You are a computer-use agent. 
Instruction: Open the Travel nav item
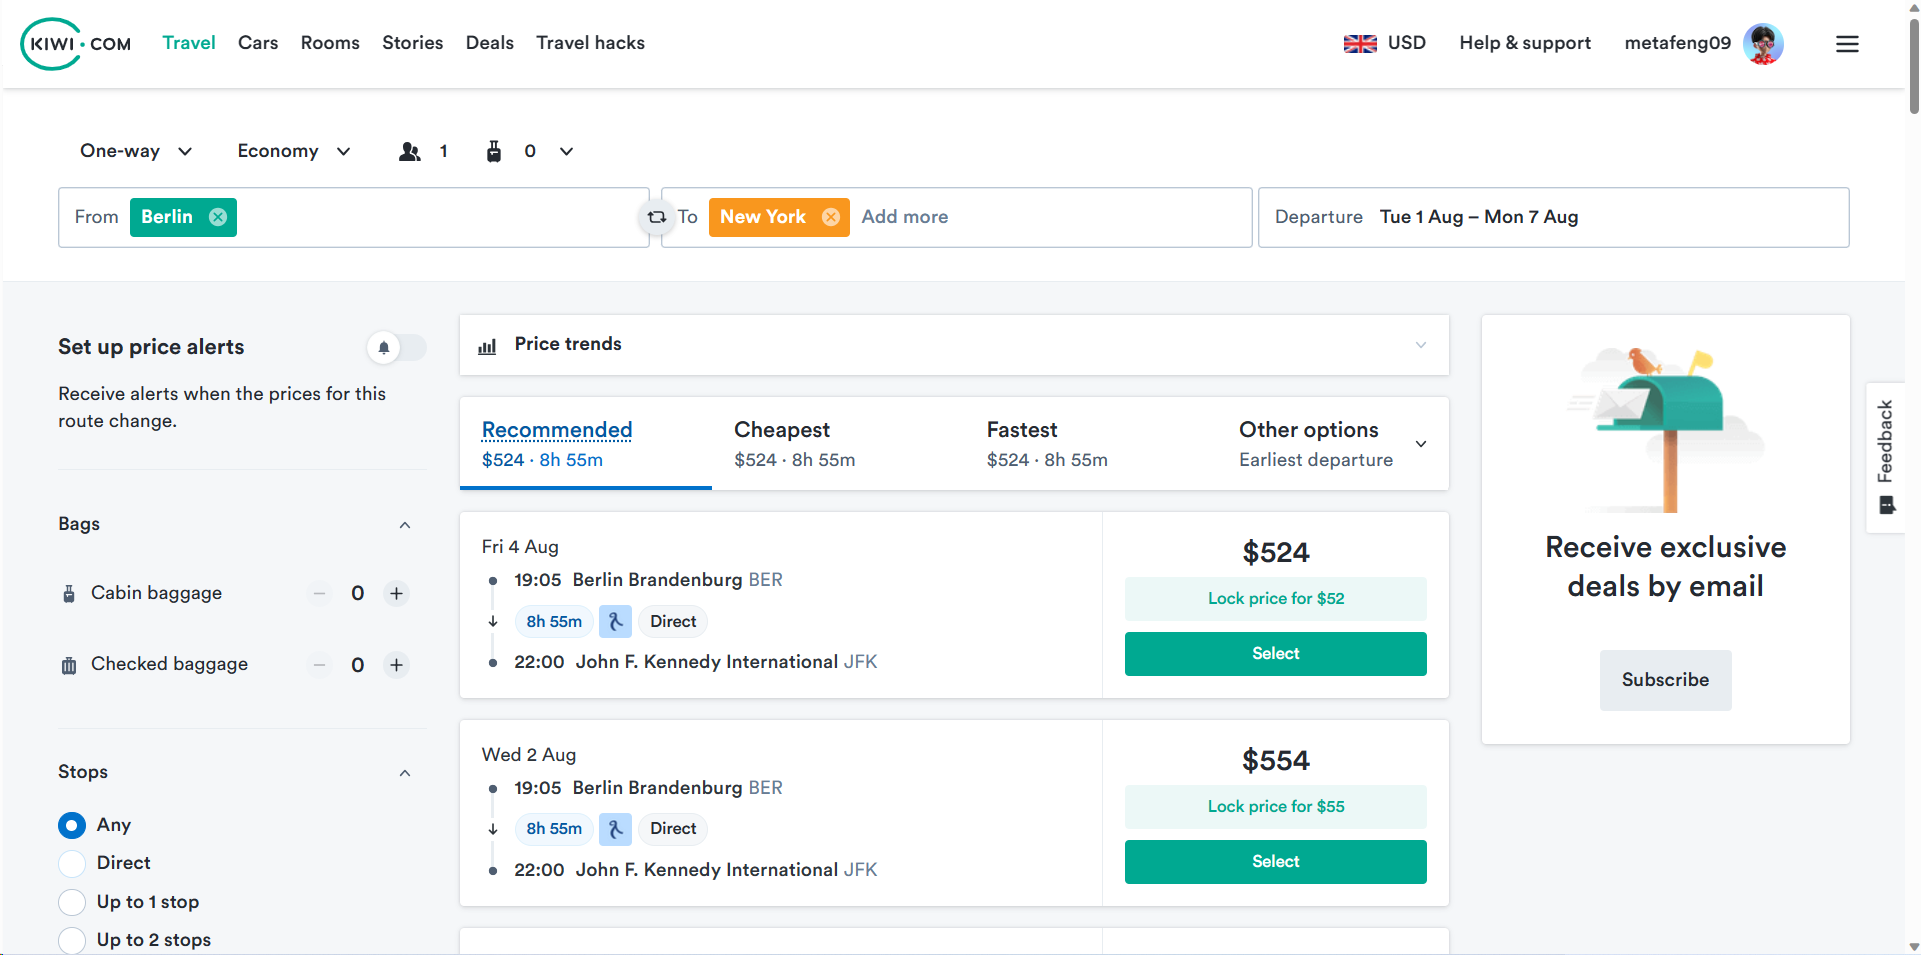point(189,43)
